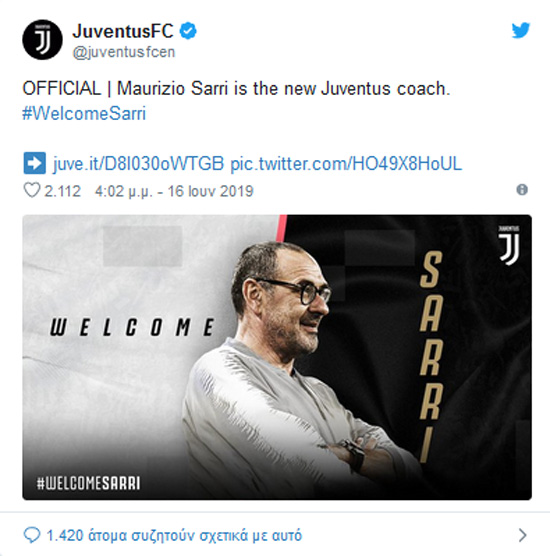Expand the conversation with right chevron
Image resolution: width=550 pixels, height=556 pixels.
(522, 535)
